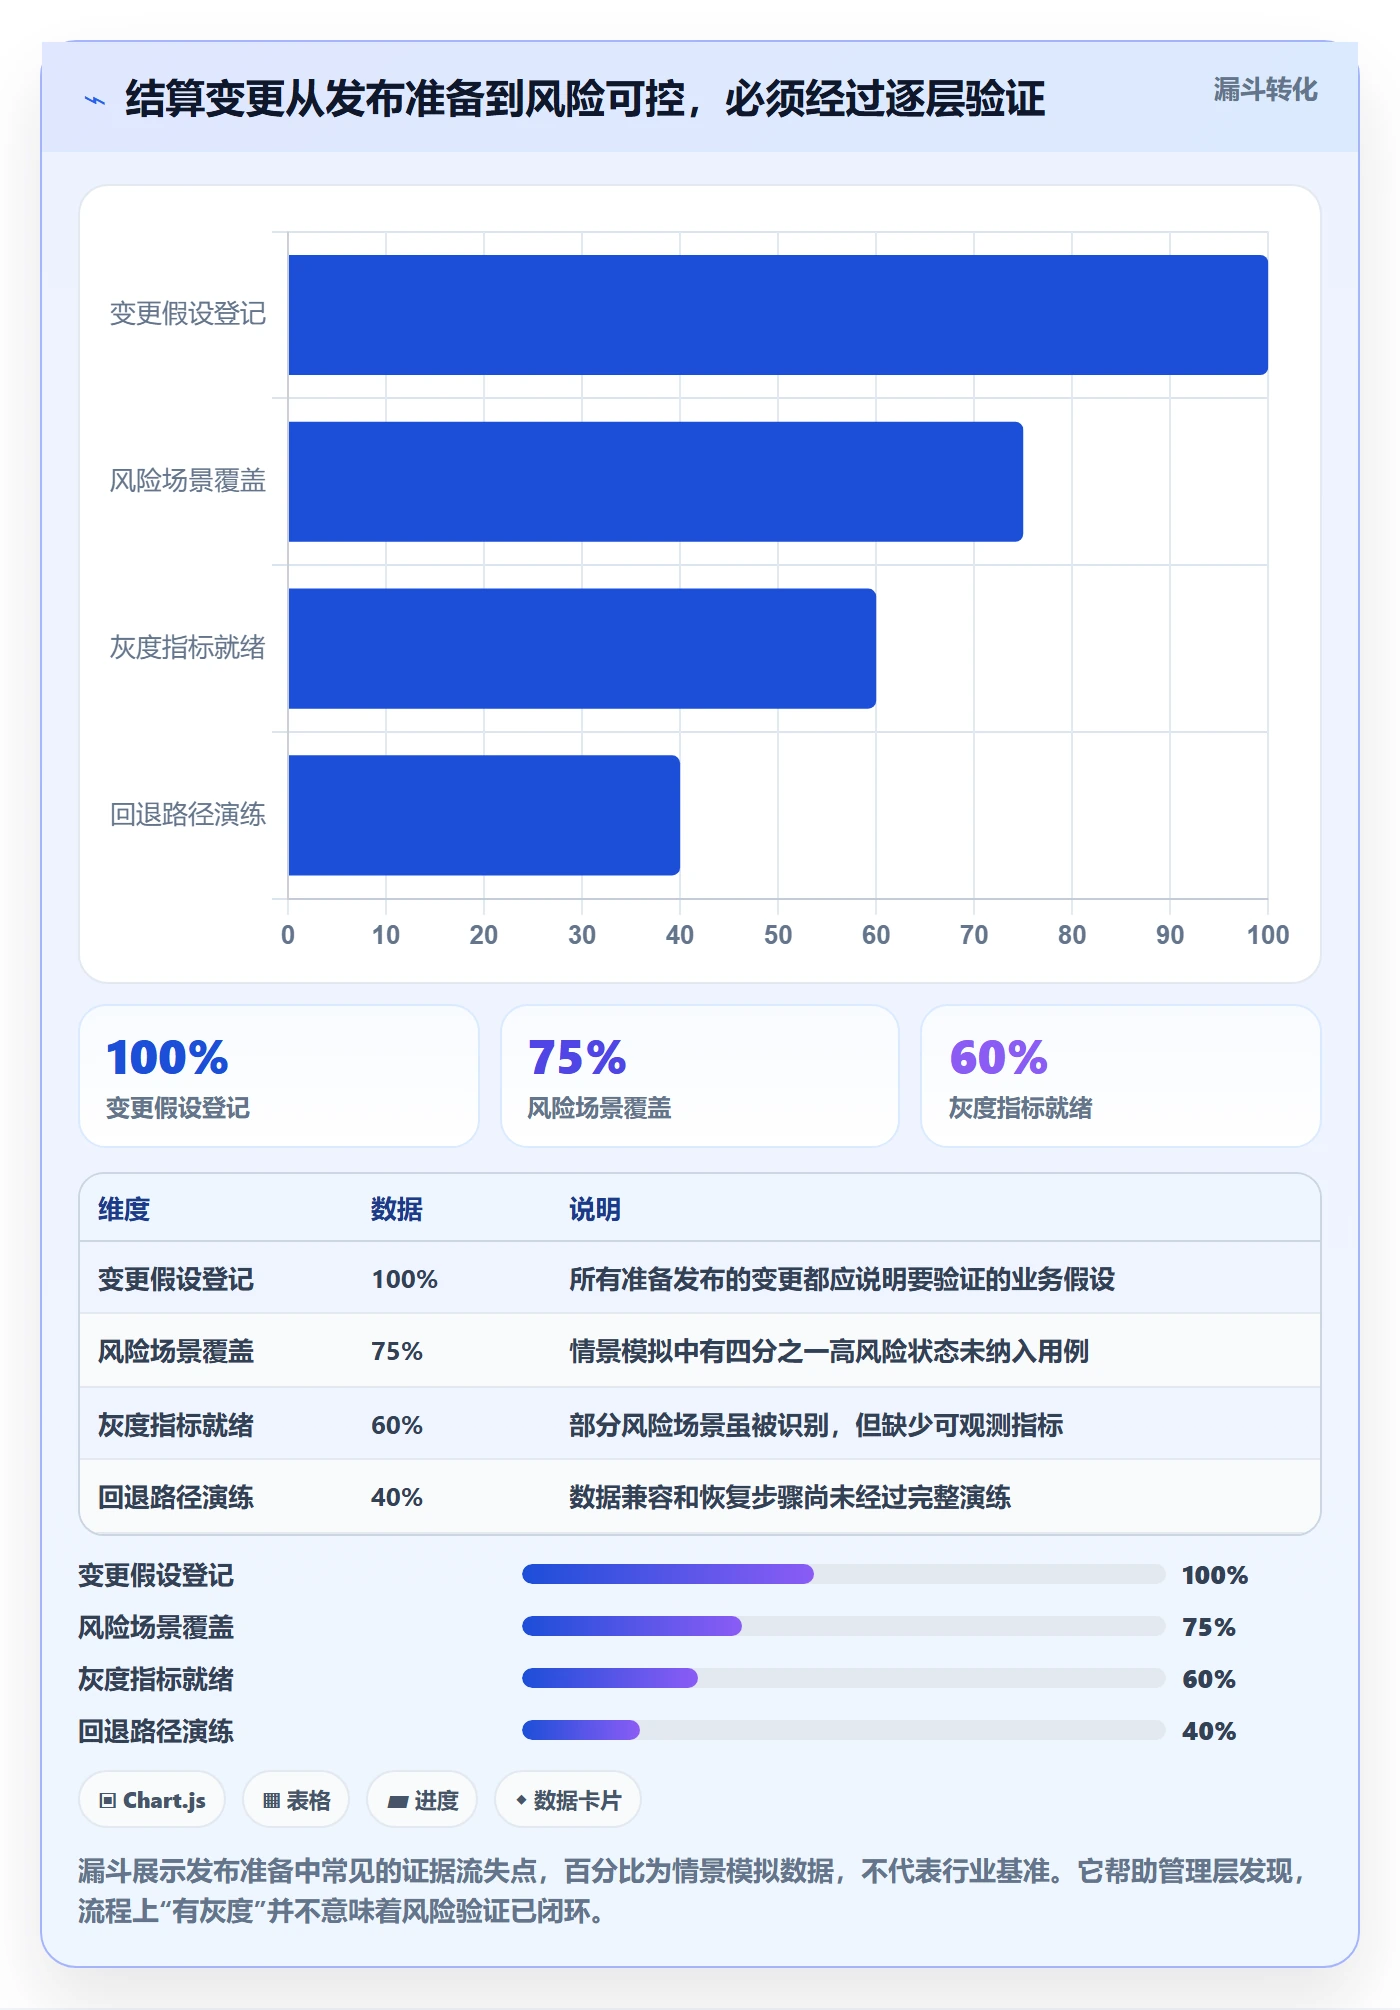Click the lightning icon beside the title
The height and width of the screenshot is (2010, 1400).
pyautogui.click(x=95, y=100)
